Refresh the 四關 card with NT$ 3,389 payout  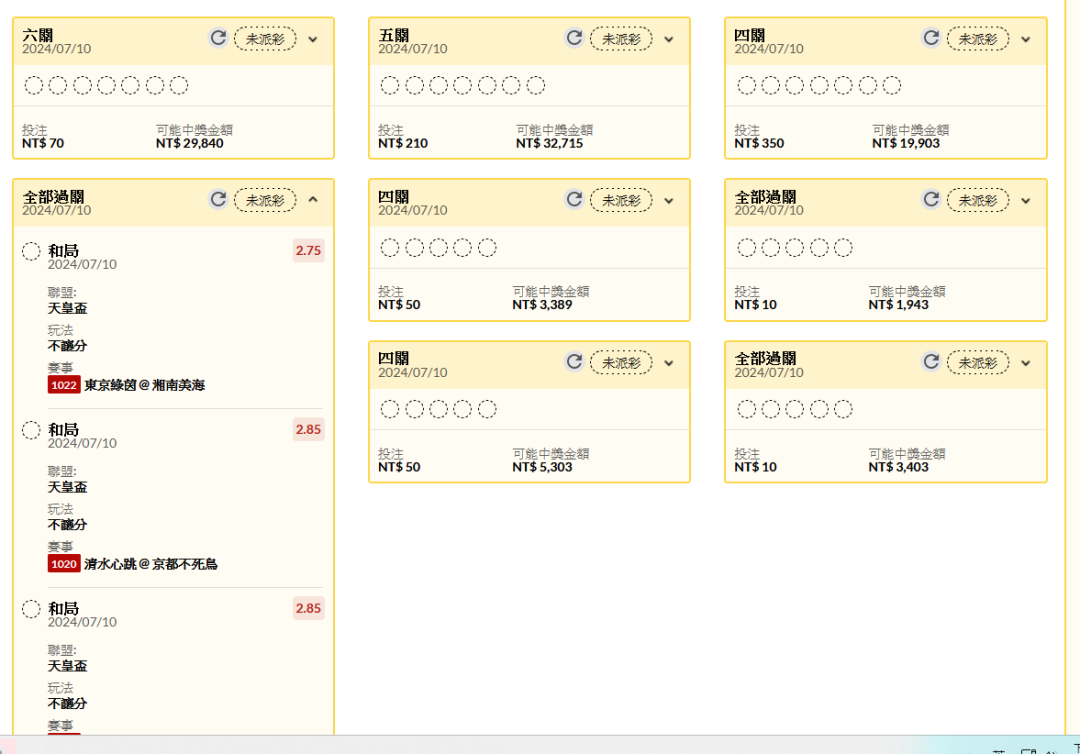[x=574, y=200]
